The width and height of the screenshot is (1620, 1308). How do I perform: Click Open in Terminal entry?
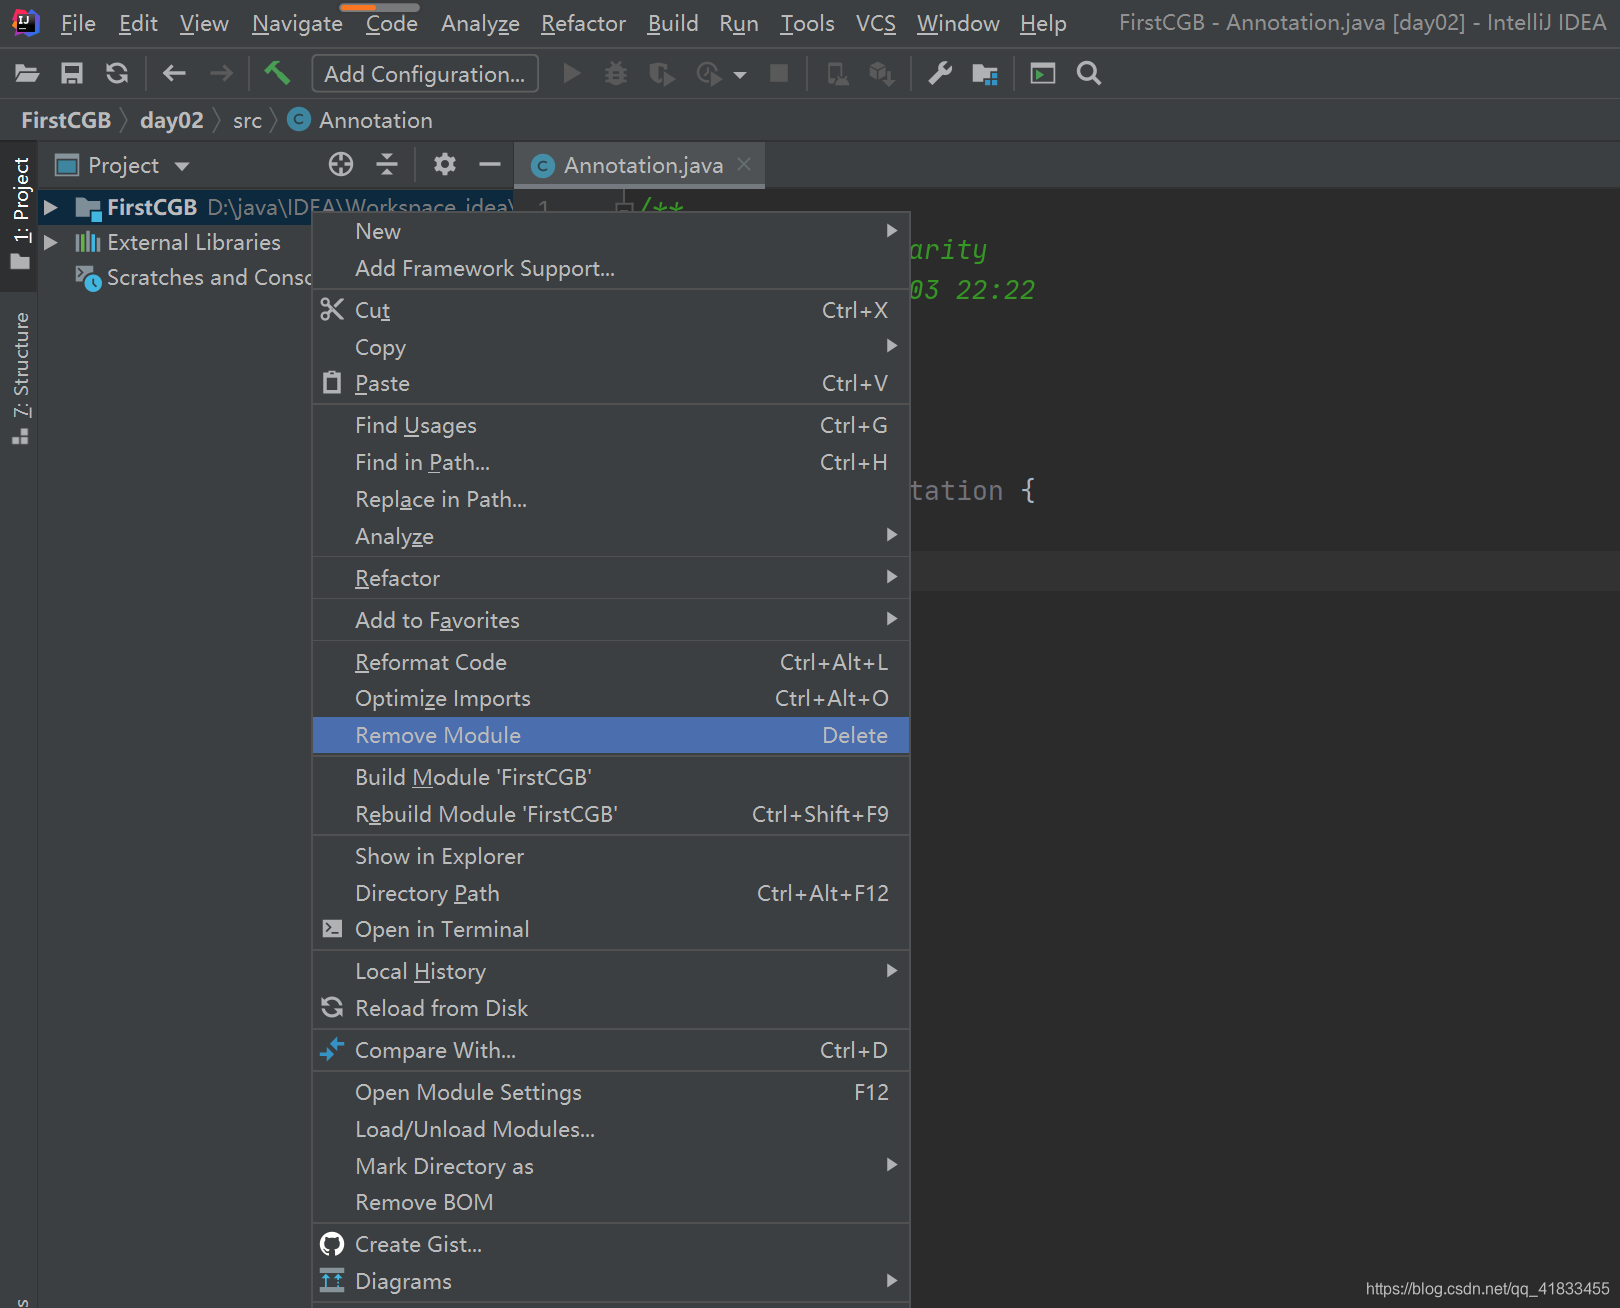click(x=610, y=929)
